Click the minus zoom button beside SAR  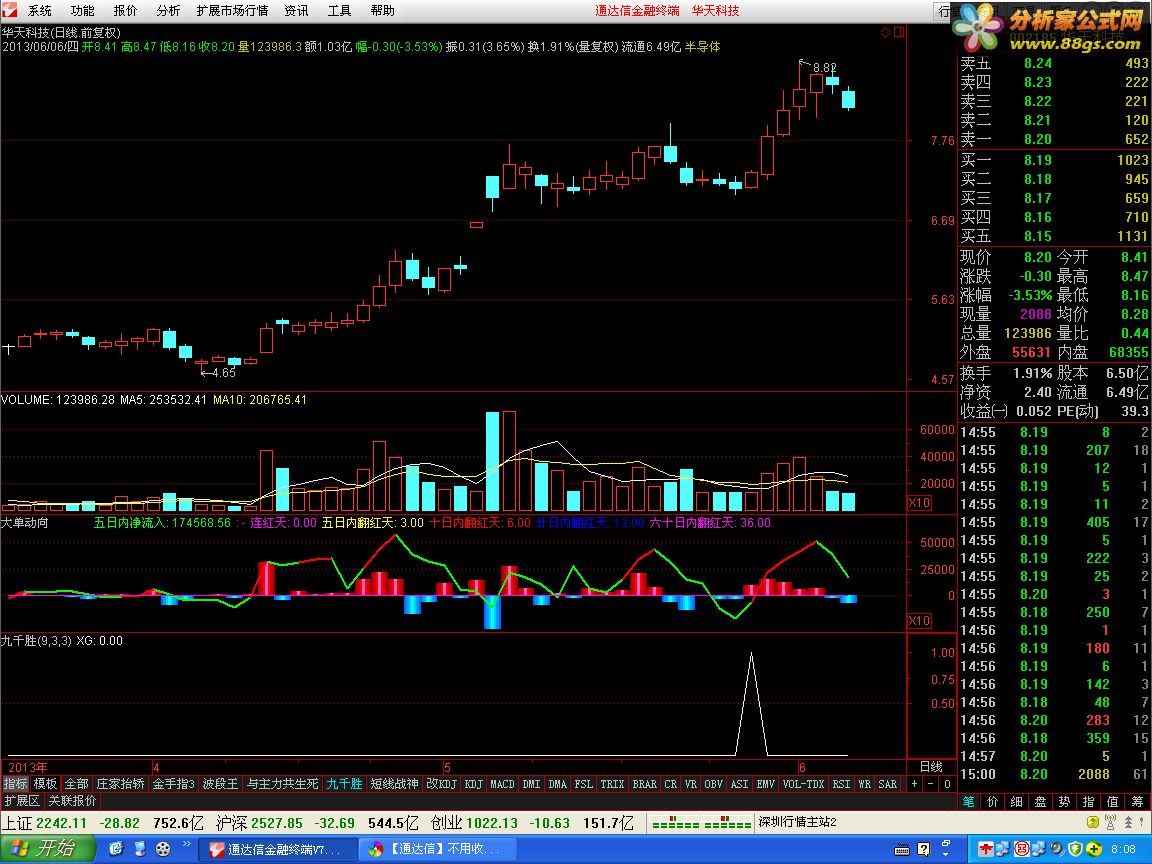(x=930, y=784)
